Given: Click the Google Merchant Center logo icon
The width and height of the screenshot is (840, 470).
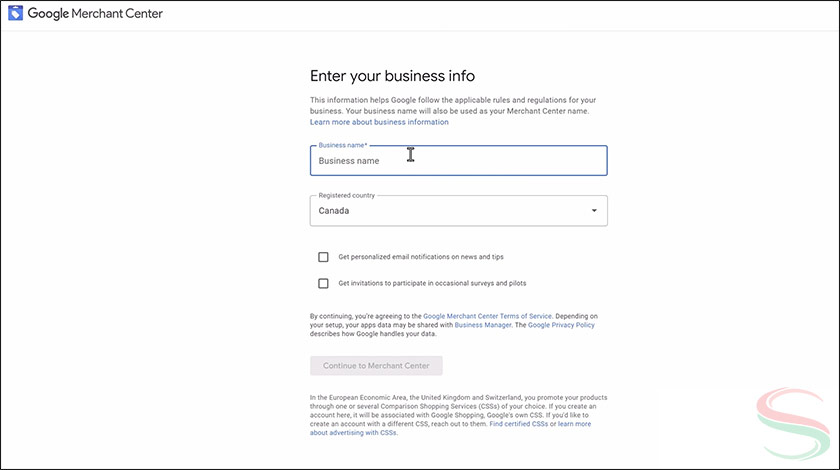Looking at the screenshot, I should point(16,14).
